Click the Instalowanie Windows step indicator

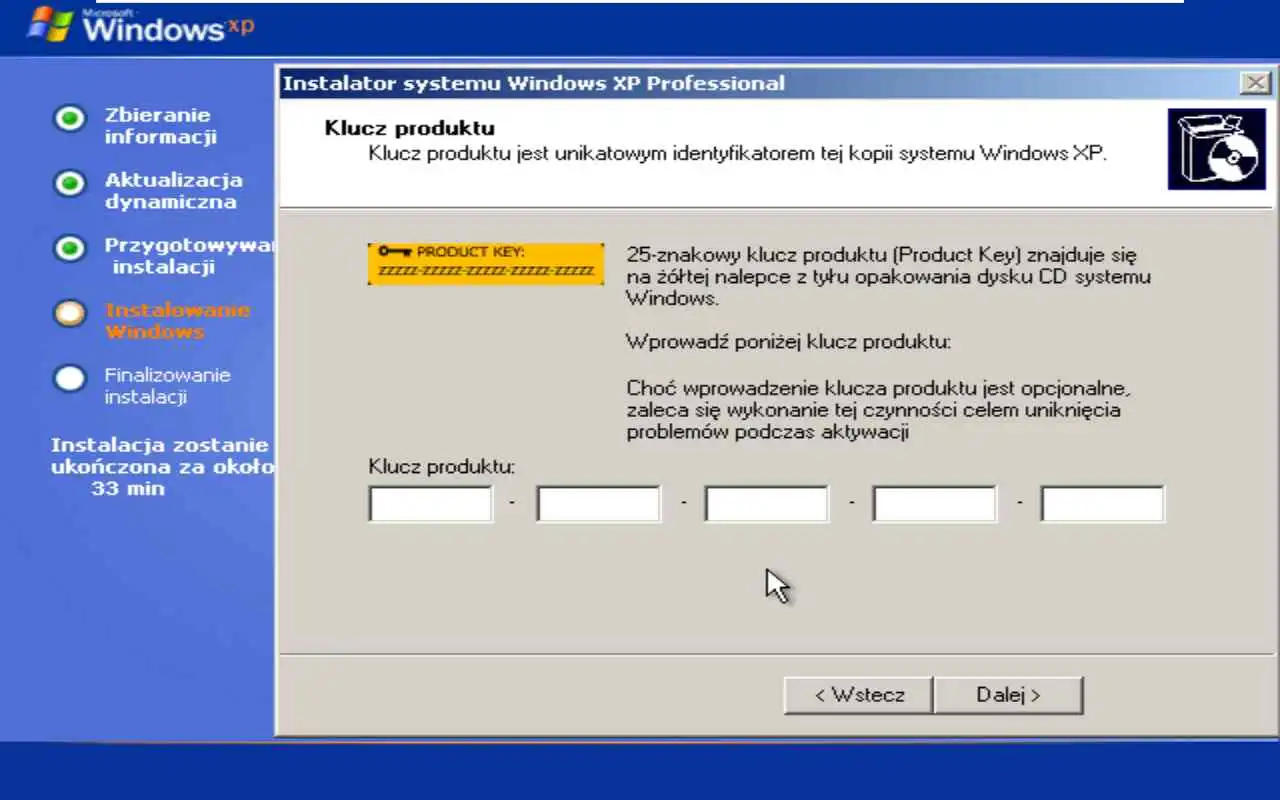(69, 314)
